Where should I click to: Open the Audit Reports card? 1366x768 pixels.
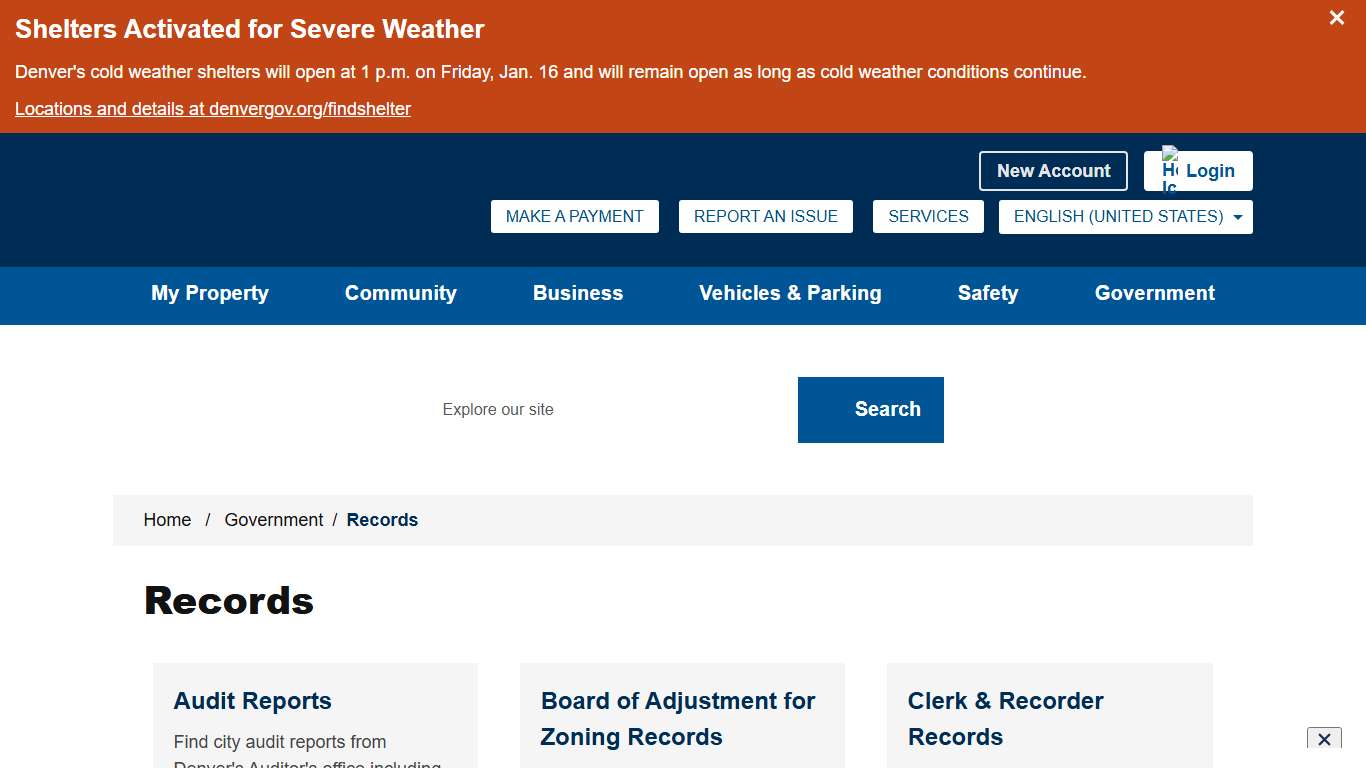click(x=253, y=701)
